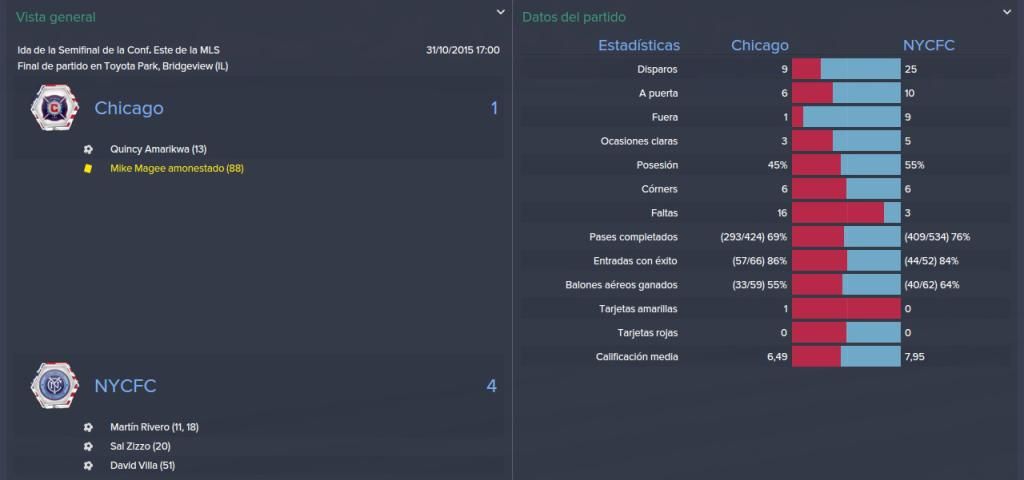The height and width of the screenshot is (480, 1024).
Task: Expand the Datos del partido panel chevron
Action: point(1006,12)
